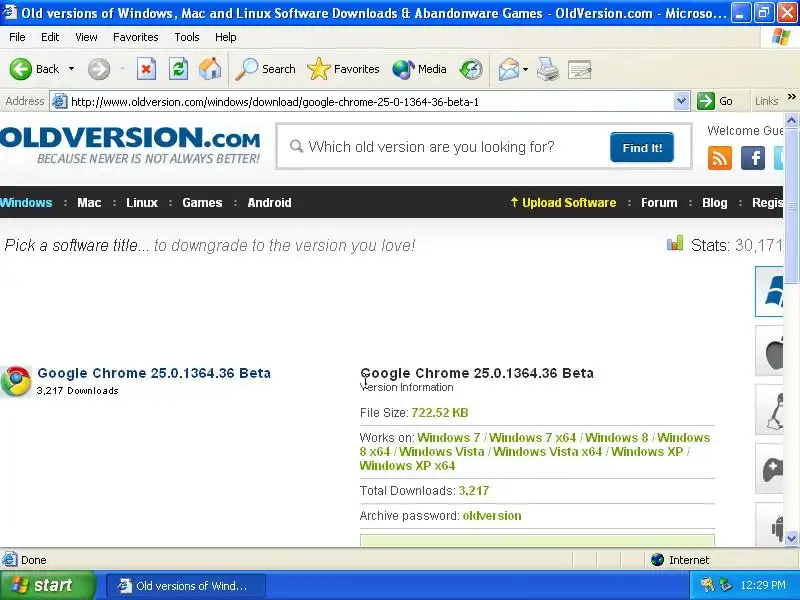Click the Apple logo side tile
800x600 pixels.
769,352
